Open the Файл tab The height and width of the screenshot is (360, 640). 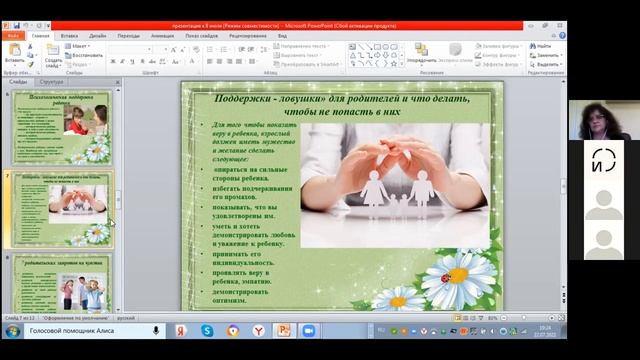(13, 36)
